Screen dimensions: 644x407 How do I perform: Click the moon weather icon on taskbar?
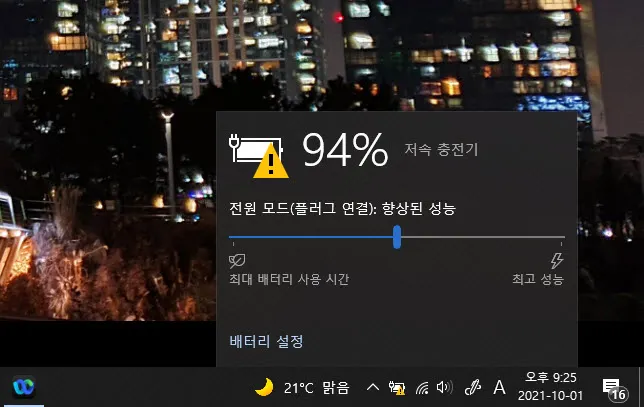(264, 387)
